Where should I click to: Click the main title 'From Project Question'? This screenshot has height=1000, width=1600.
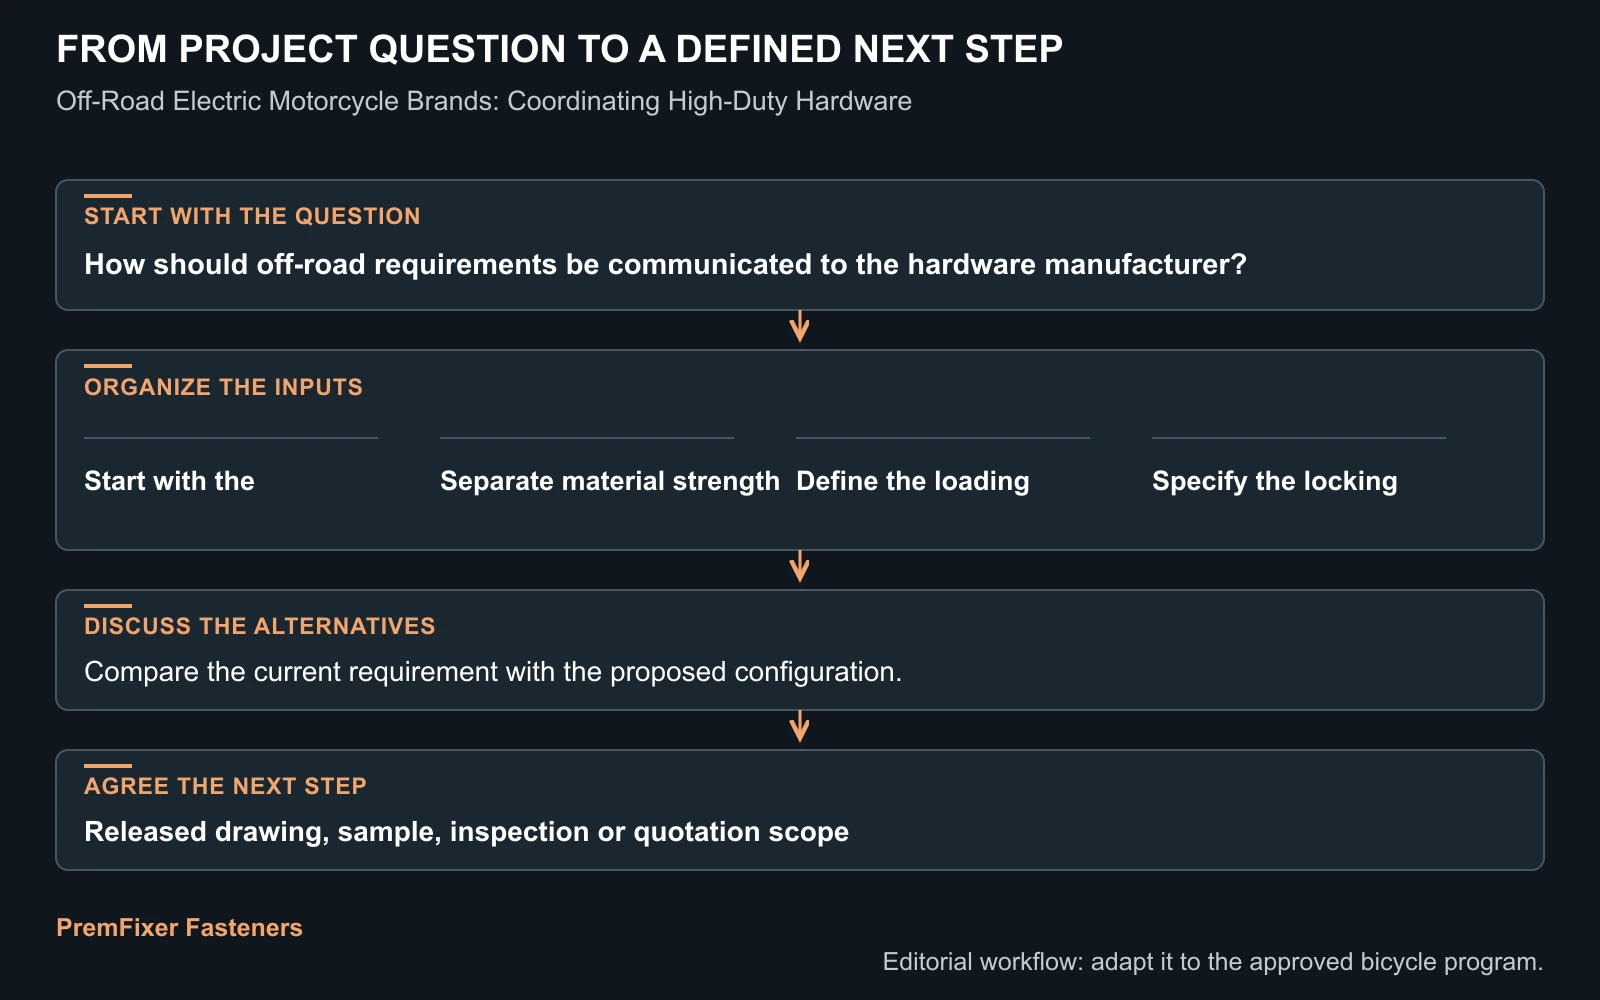(559, 49)
